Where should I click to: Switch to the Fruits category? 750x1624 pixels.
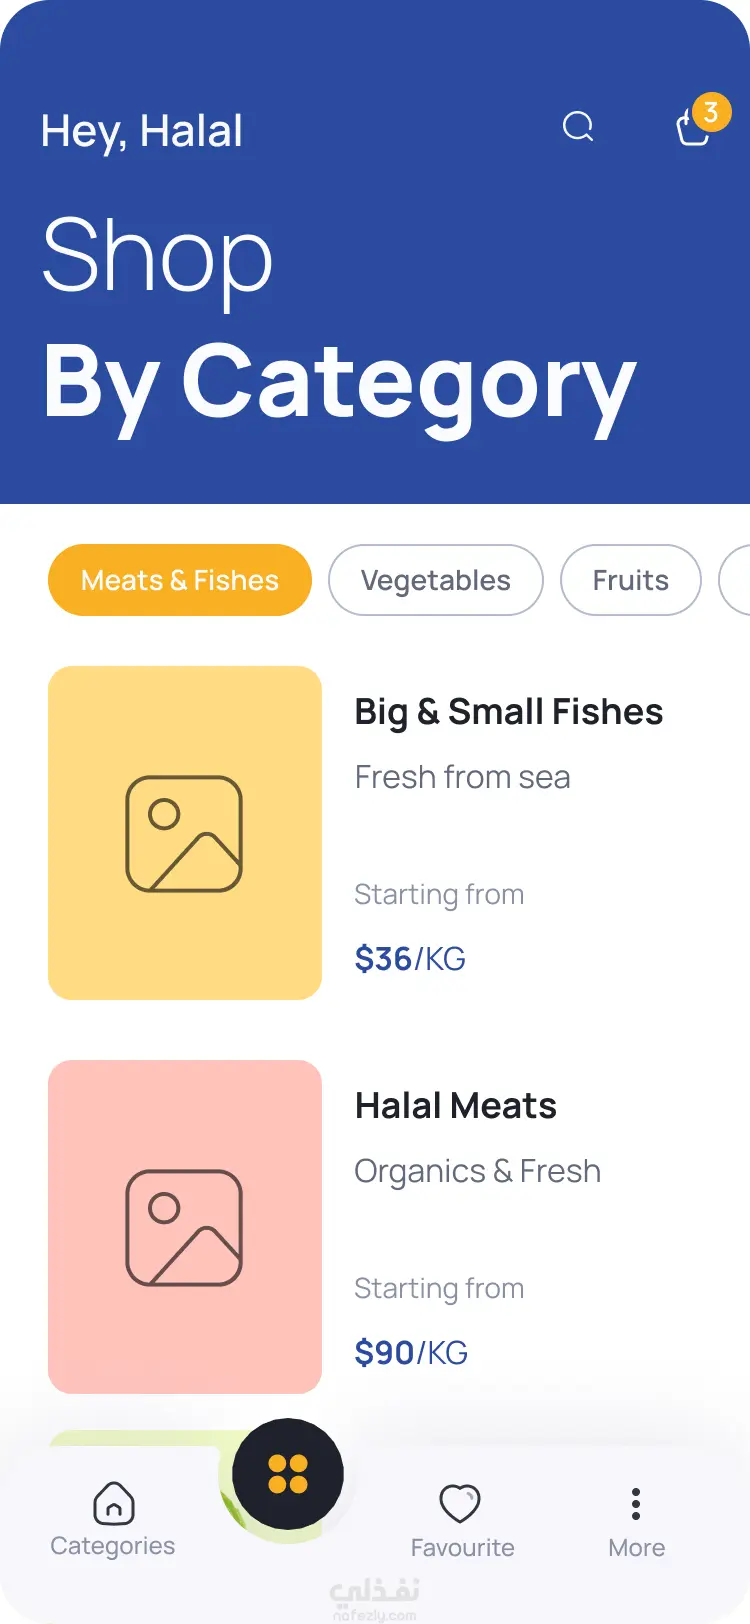pos(630,580)
